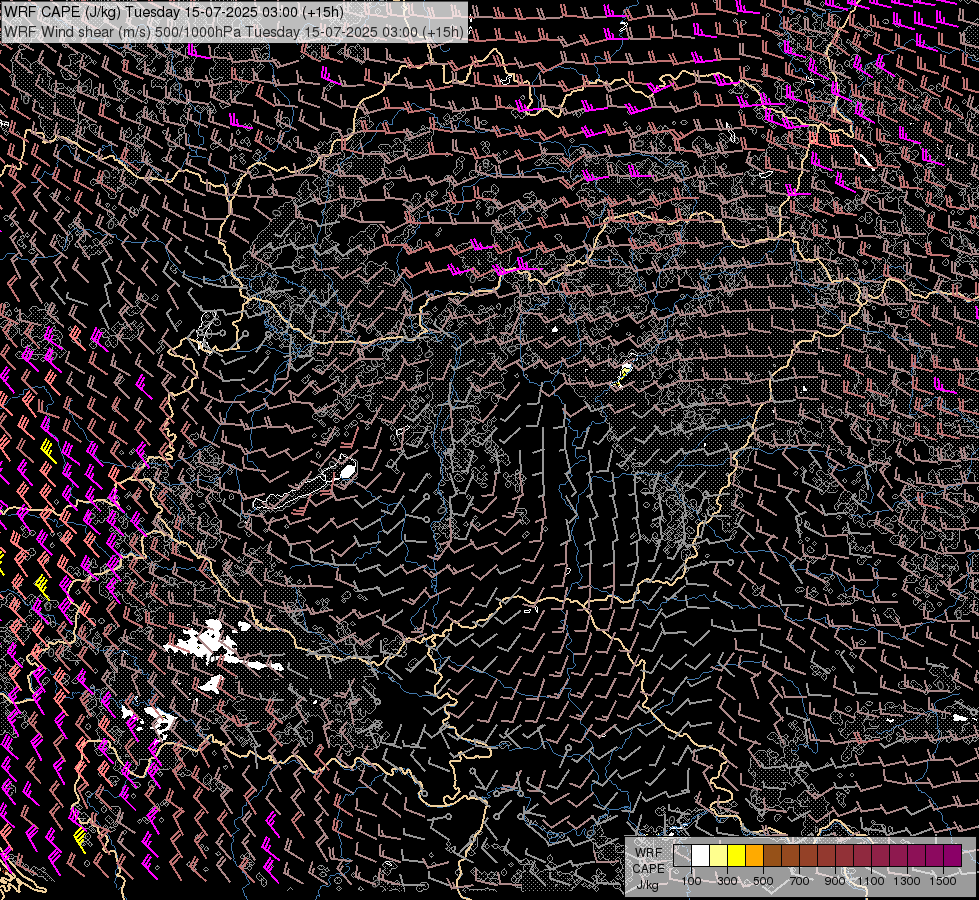Image resolution: width=979 pixels, height=900 pixels.
Task: Select the pale yellow CAPE legend swatch
Action: coord(719,855)
